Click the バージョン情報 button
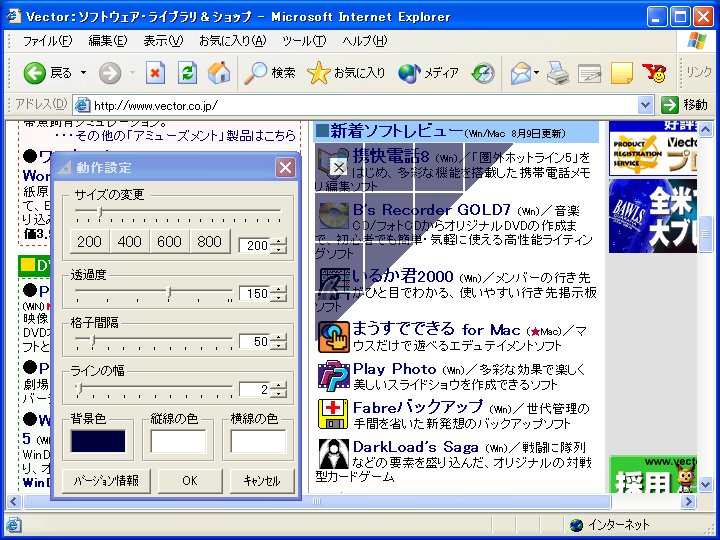 point(106,481)
